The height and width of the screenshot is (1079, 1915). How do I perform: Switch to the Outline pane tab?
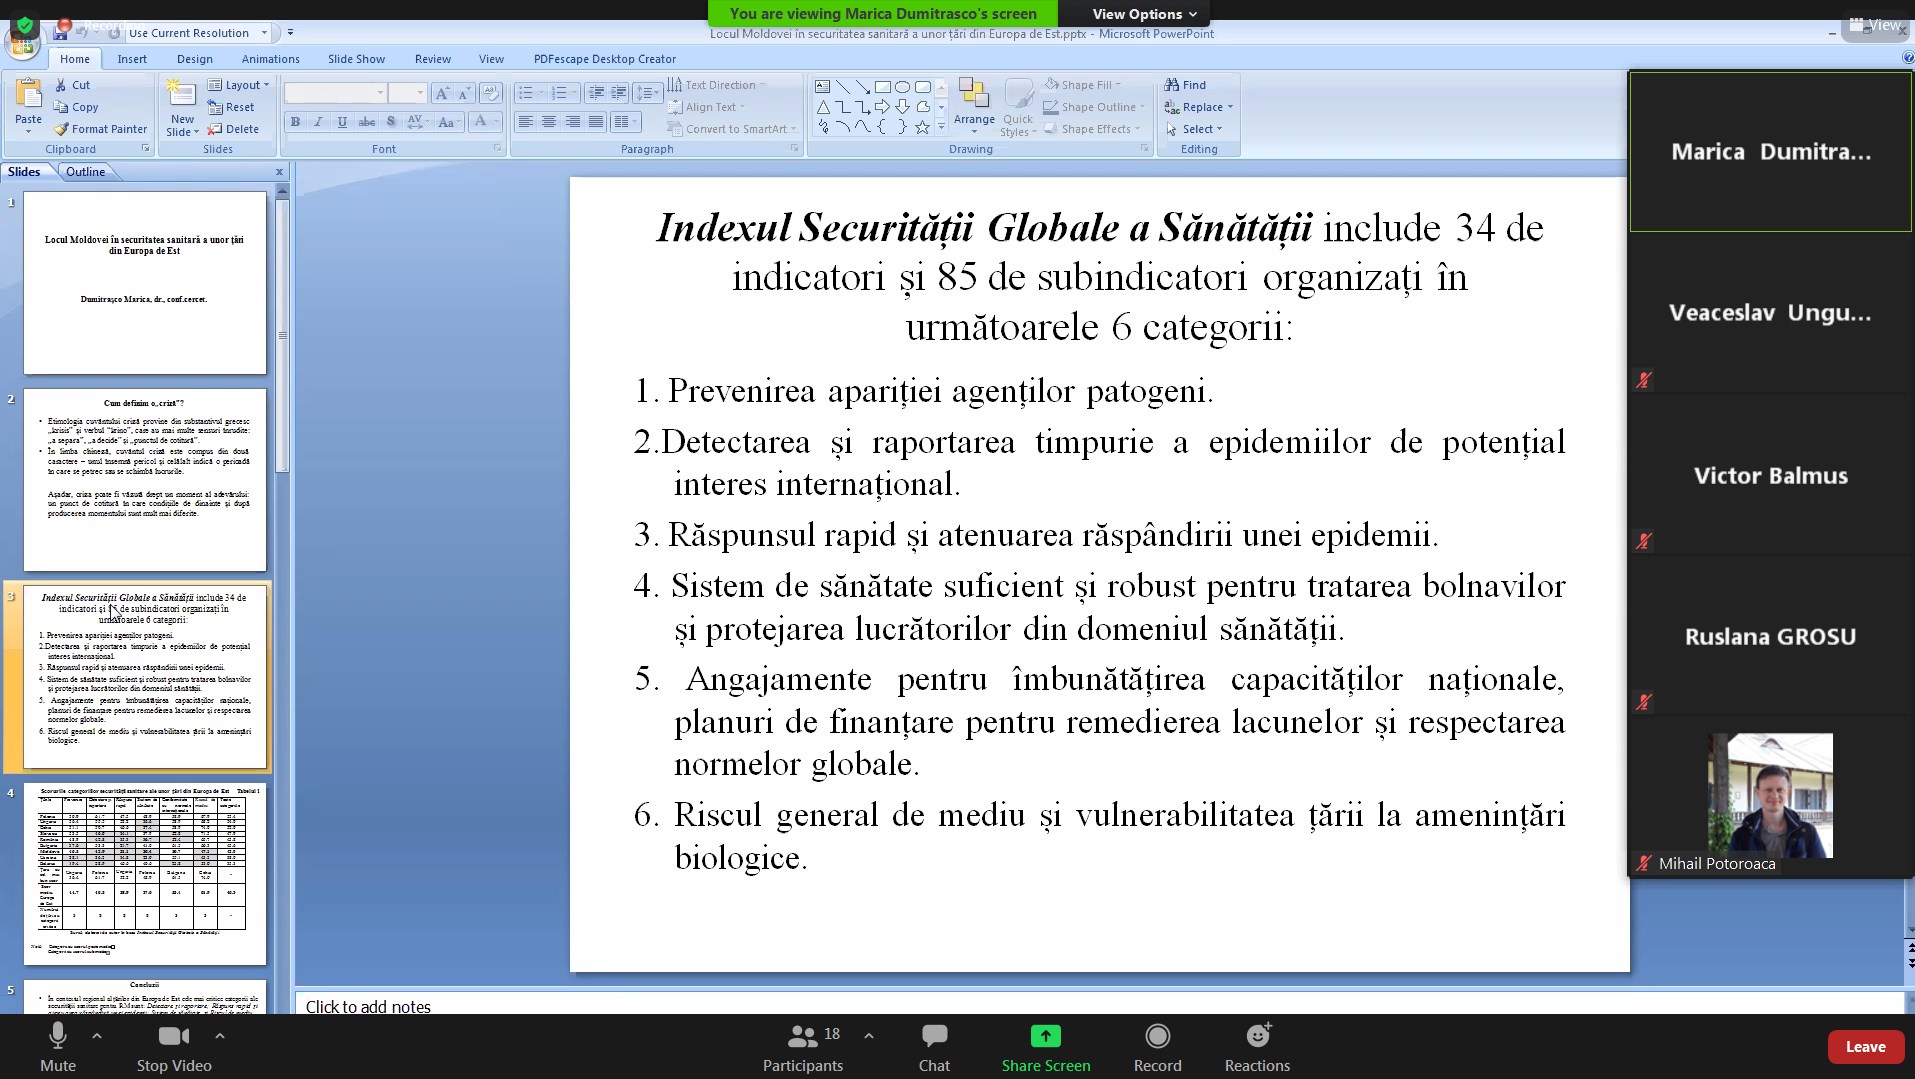(x=85, y=172)
